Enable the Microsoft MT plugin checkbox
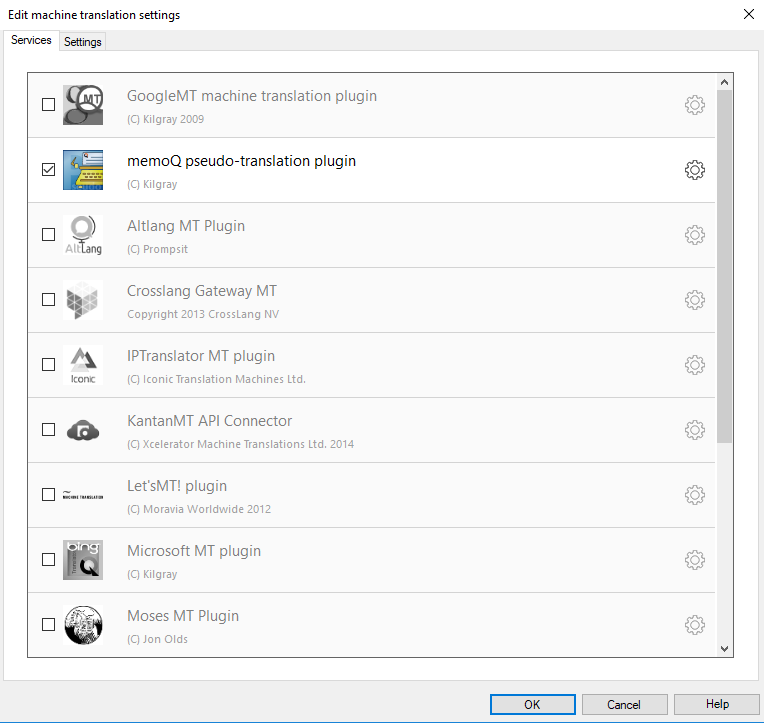This screenshot has width=764, height=723. click(48, 559)
